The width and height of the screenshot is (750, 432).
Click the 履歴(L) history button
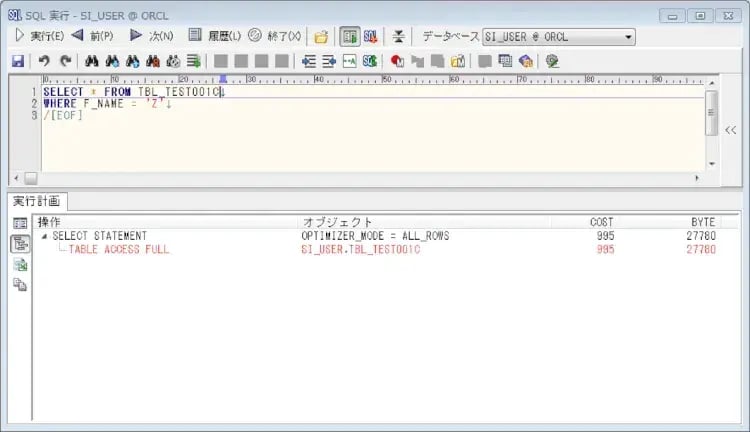[214, 36]
